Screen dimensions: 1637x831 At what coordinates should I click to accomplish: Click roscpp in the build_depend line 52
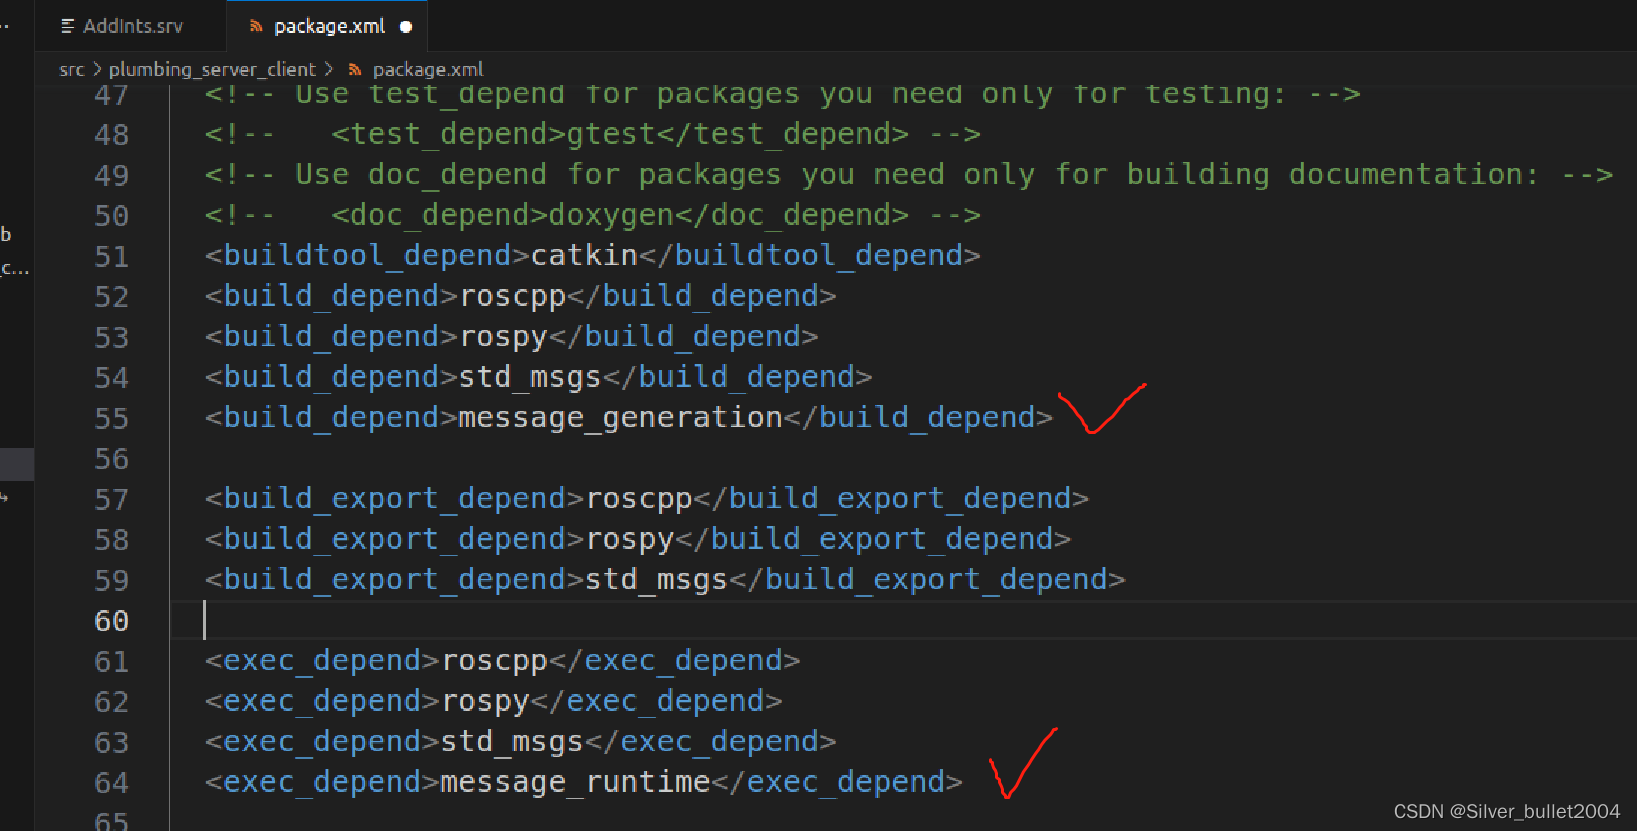pyautogui.click(x=512, y=297)
